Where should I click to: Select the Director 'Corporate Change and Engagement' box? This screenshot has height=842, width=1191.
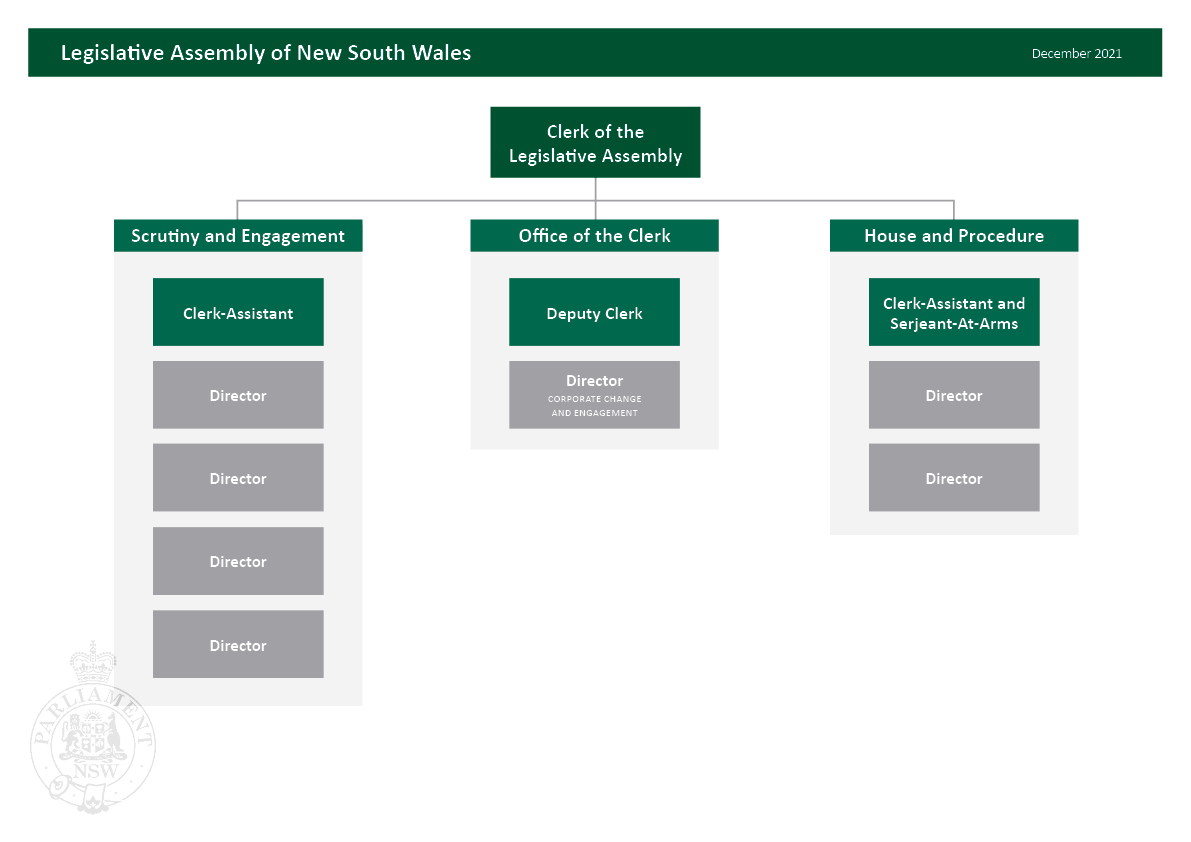click(x=594, y=395)
